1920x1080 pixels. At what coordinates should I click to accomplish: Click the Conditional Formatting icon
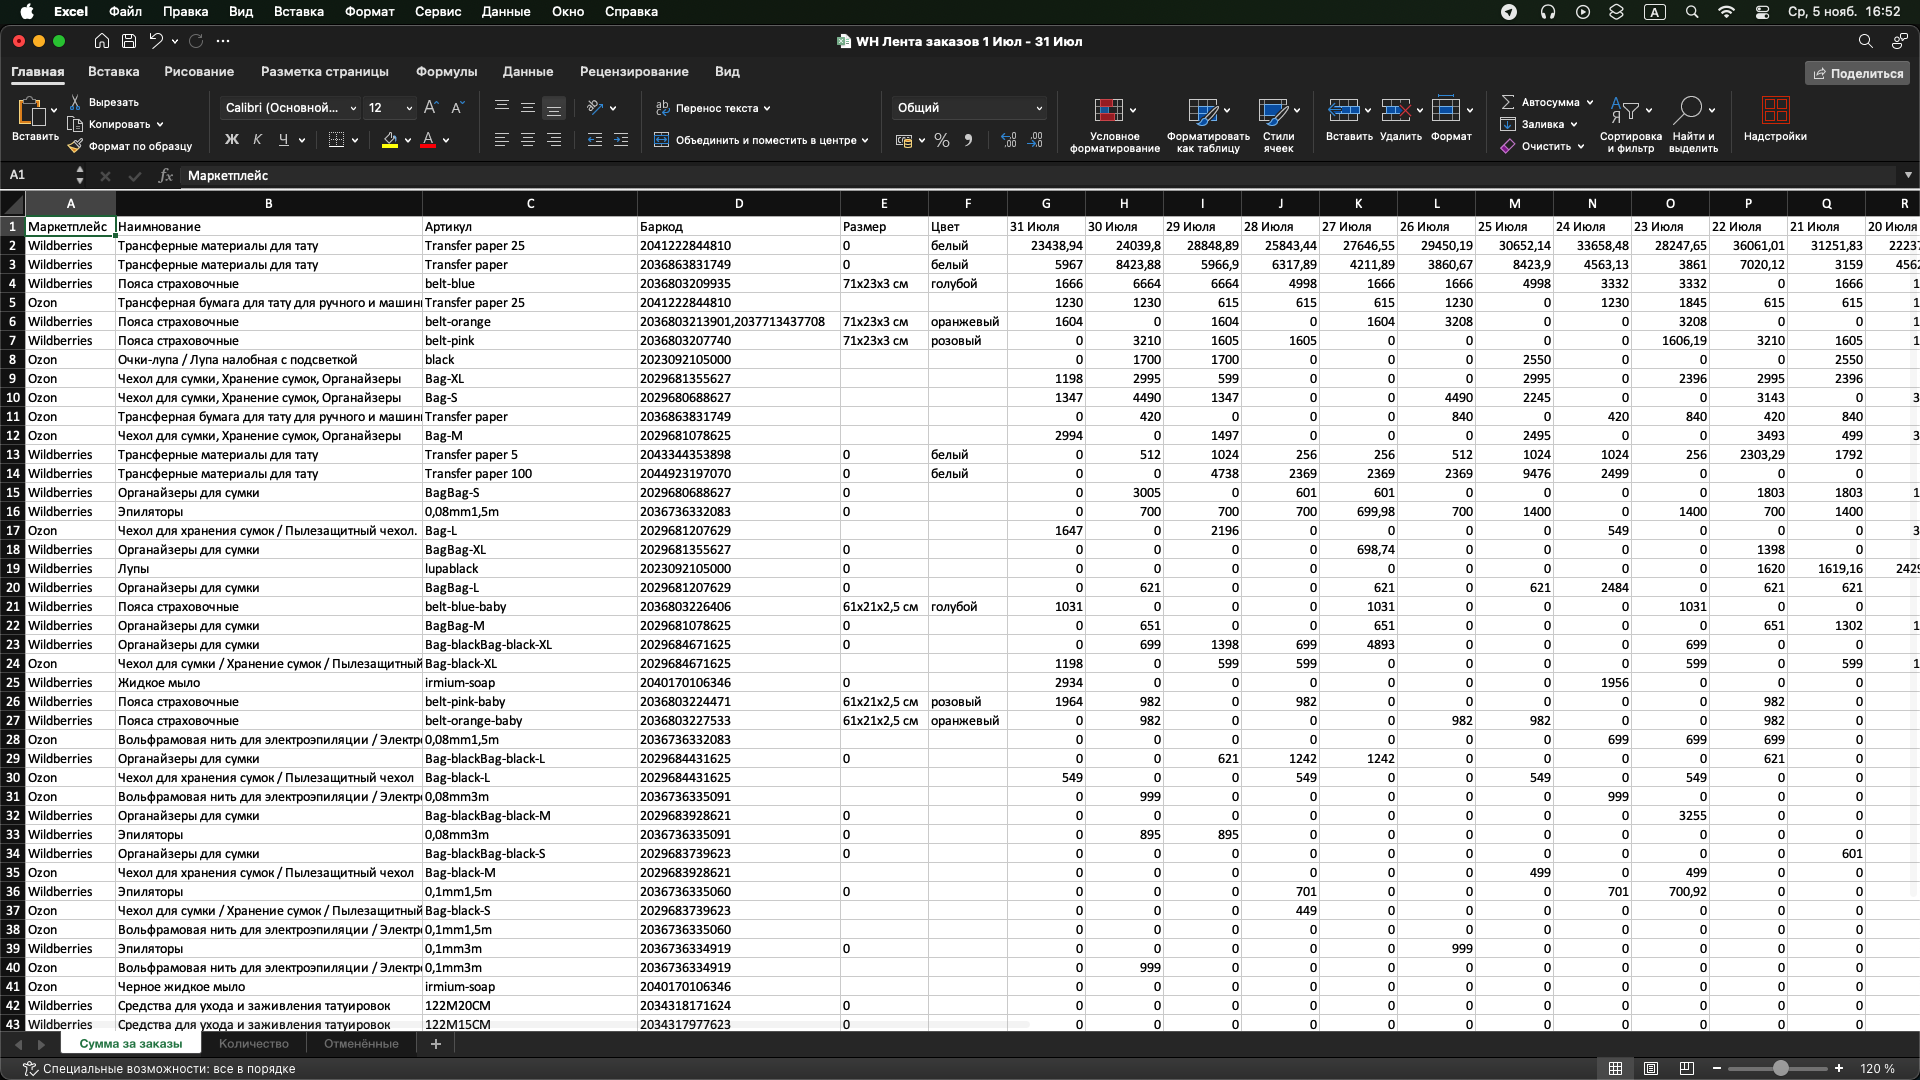(1108, 111)
